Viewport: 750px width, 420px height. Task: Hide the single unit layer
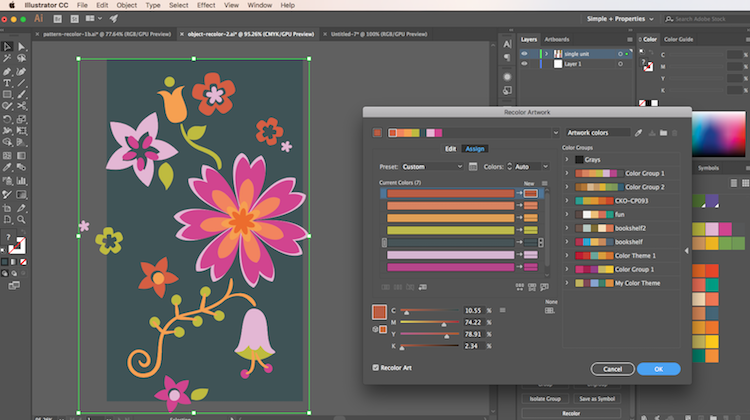tap(525, 52)
